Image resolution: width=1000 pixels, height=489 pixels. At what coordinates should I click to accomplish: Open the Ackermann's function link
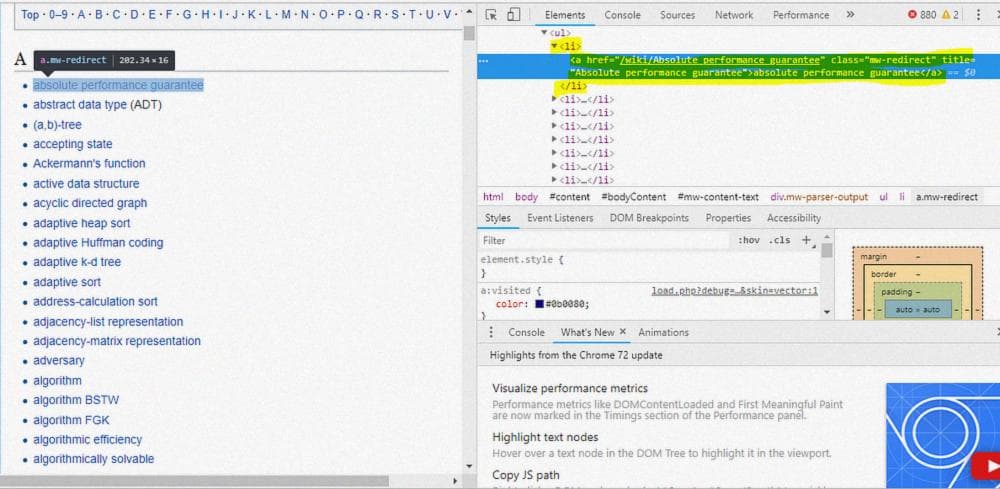click(89, 163)
